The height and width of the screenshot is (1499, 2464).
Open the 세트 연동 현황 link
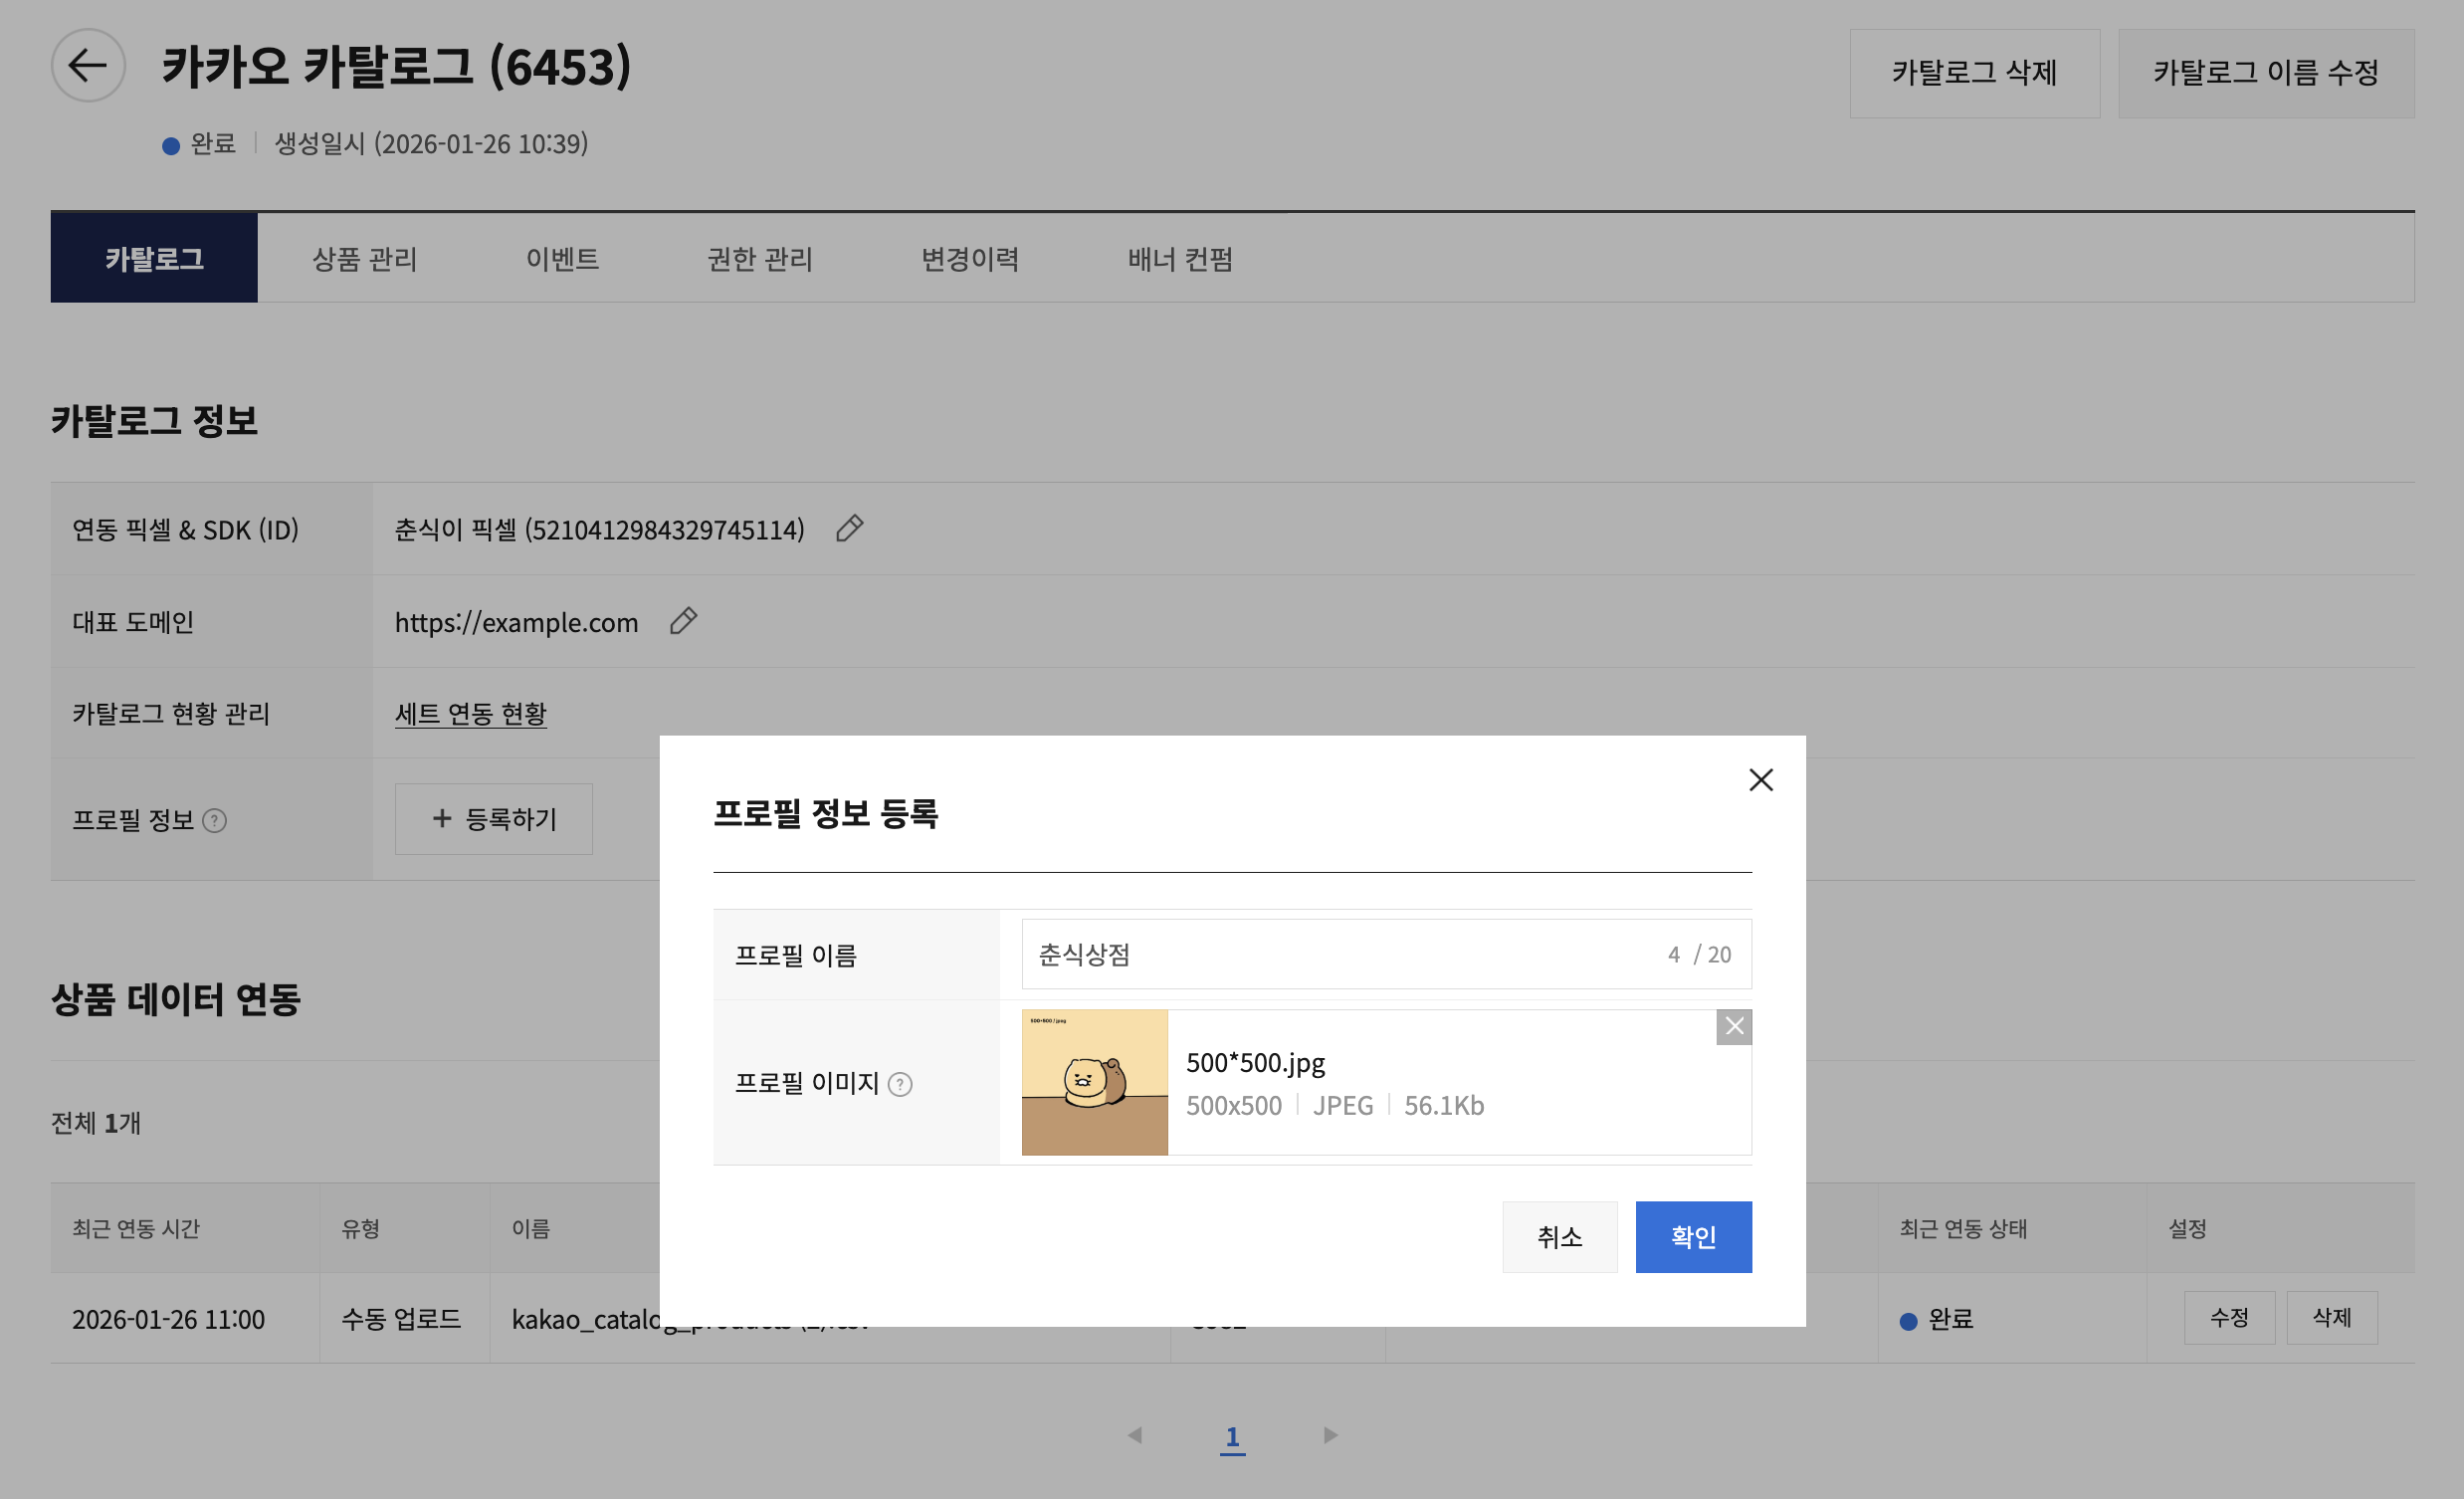[471, 714]
